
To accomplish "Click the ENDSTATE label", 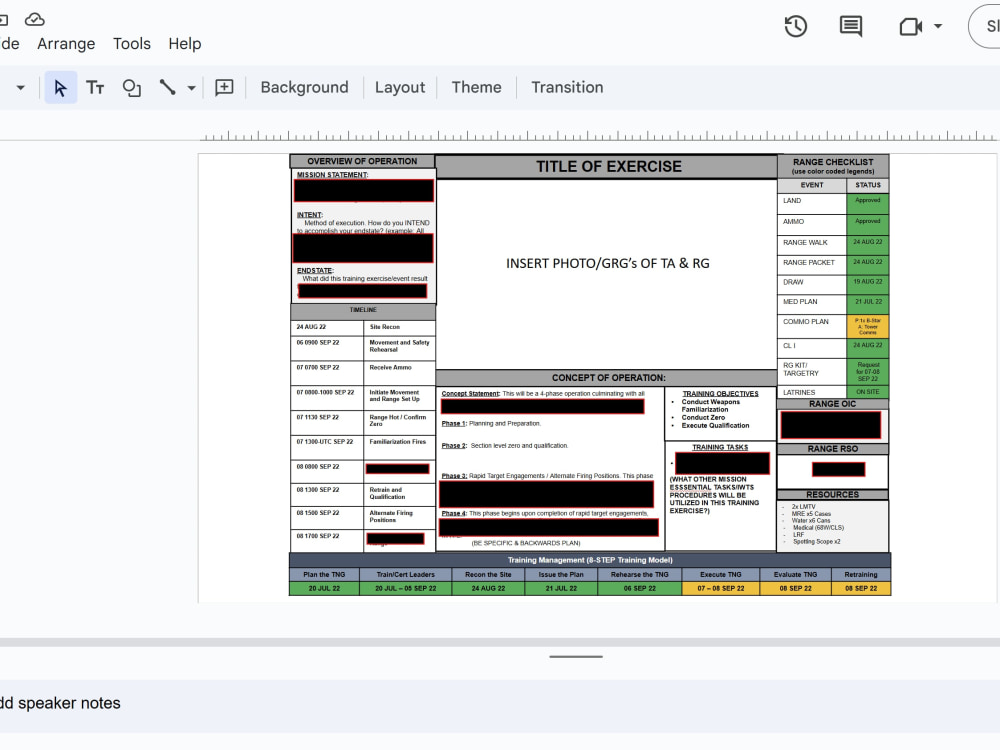I will pyautogui.click(x=314, y=270).
